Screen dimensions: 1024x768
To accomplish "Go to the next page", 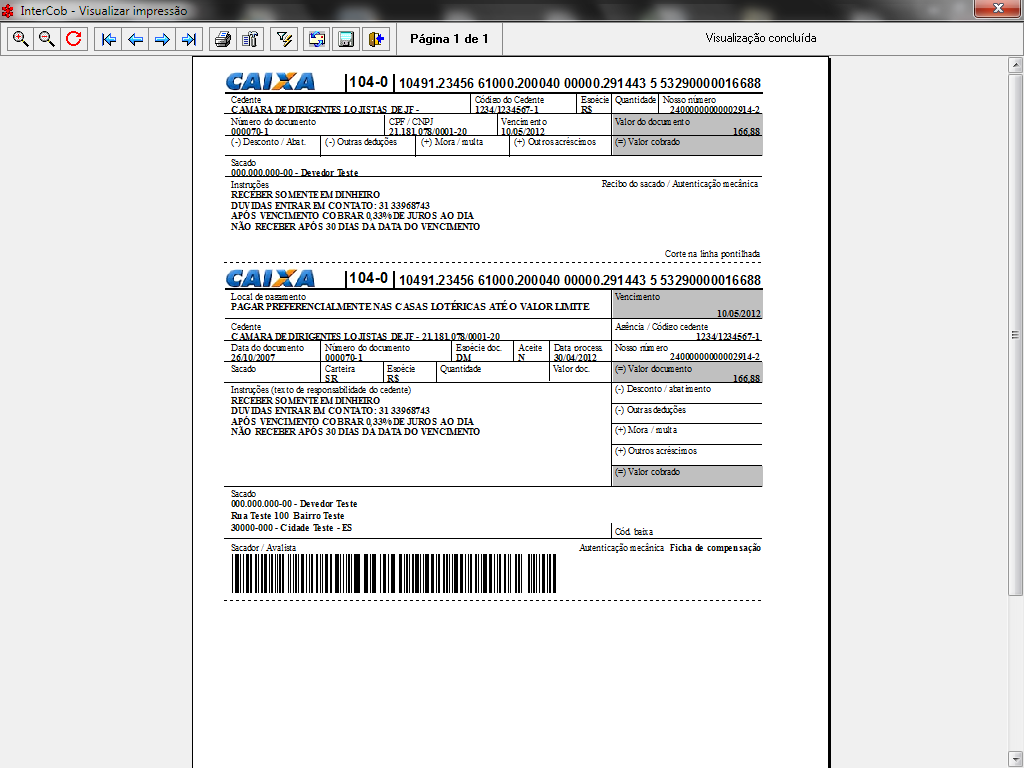I will [x=162, y=39].
